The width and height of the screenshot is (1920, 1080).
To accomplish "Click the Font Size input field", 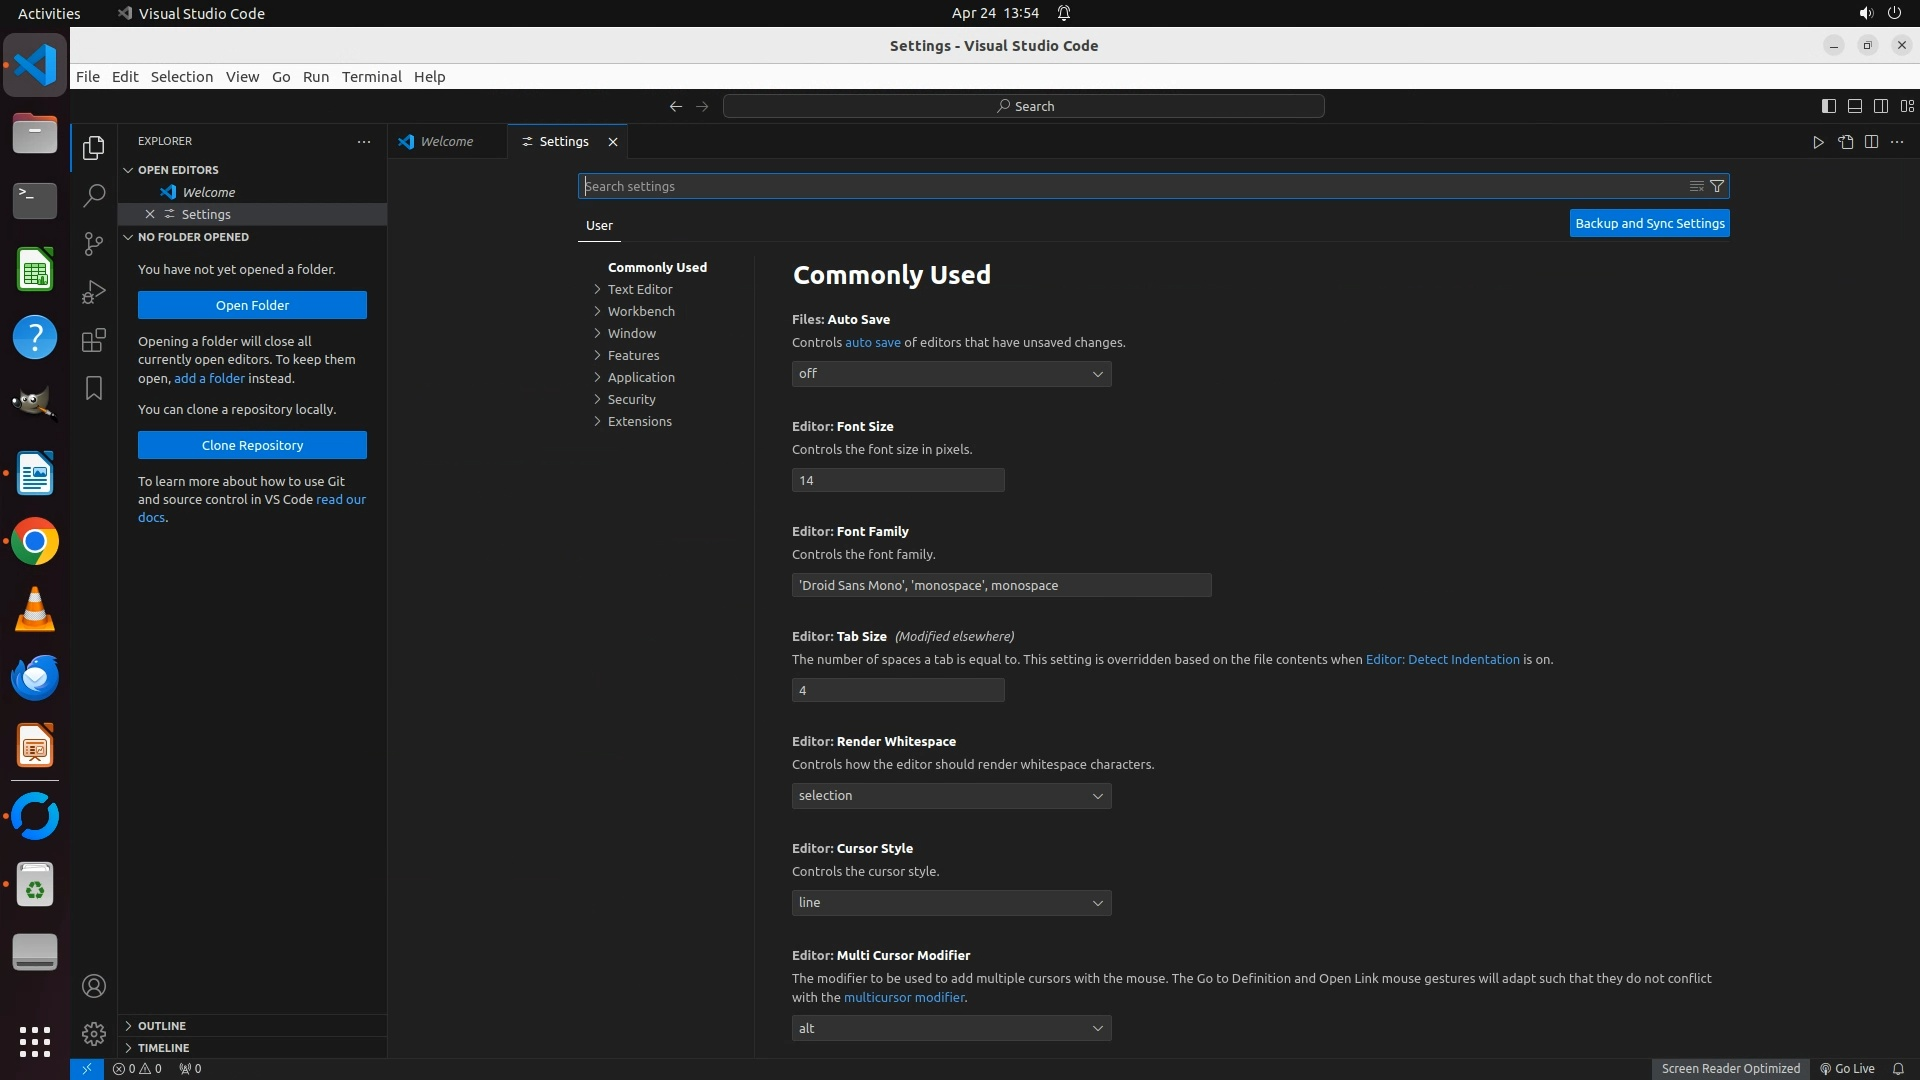I will (897, 480).
